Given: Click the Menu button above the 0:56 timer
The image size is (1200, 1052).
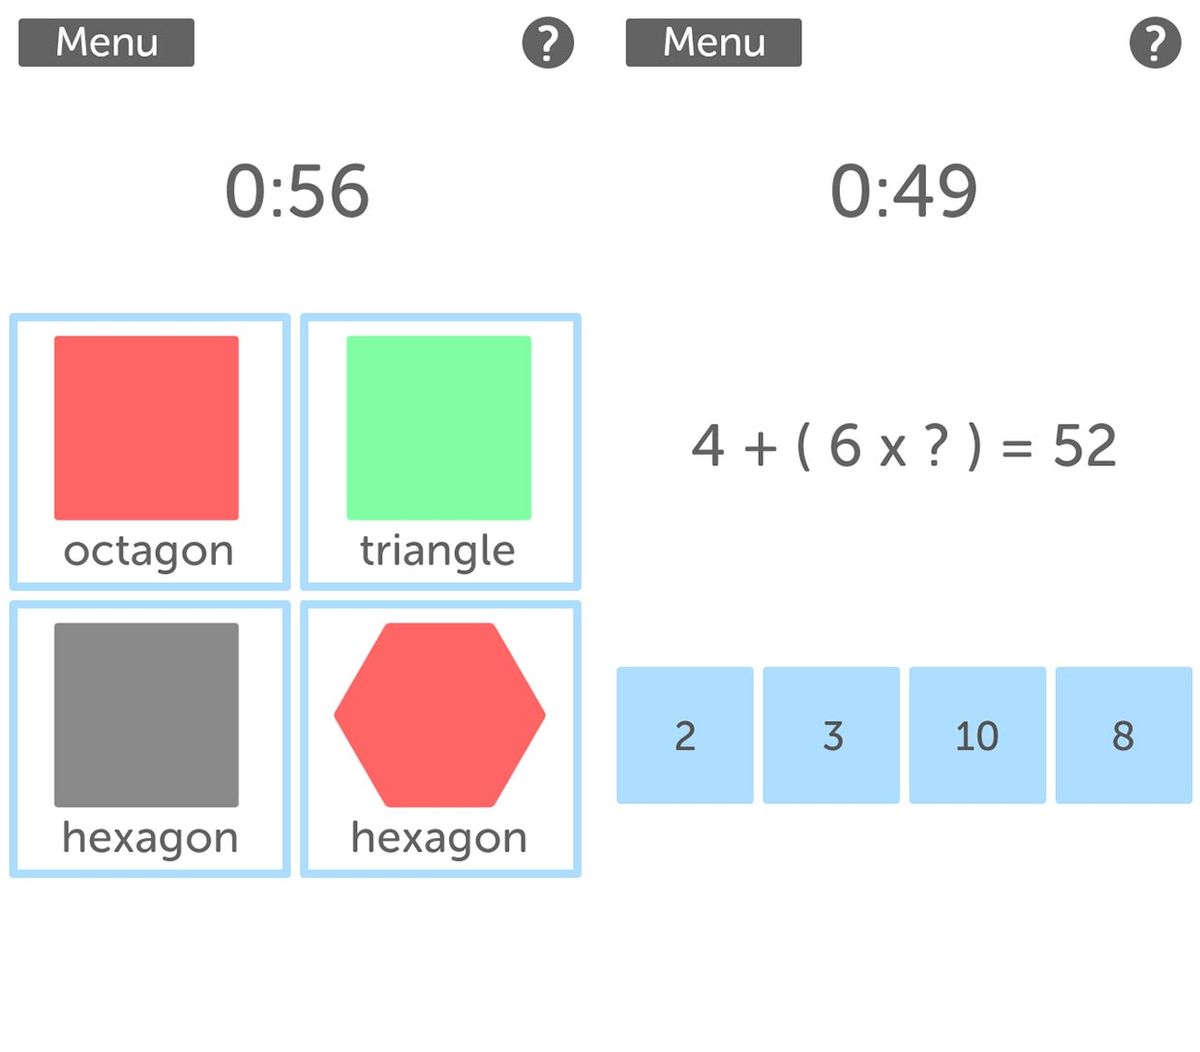Looking at the screenshot, I should click(x=106, y=43).
